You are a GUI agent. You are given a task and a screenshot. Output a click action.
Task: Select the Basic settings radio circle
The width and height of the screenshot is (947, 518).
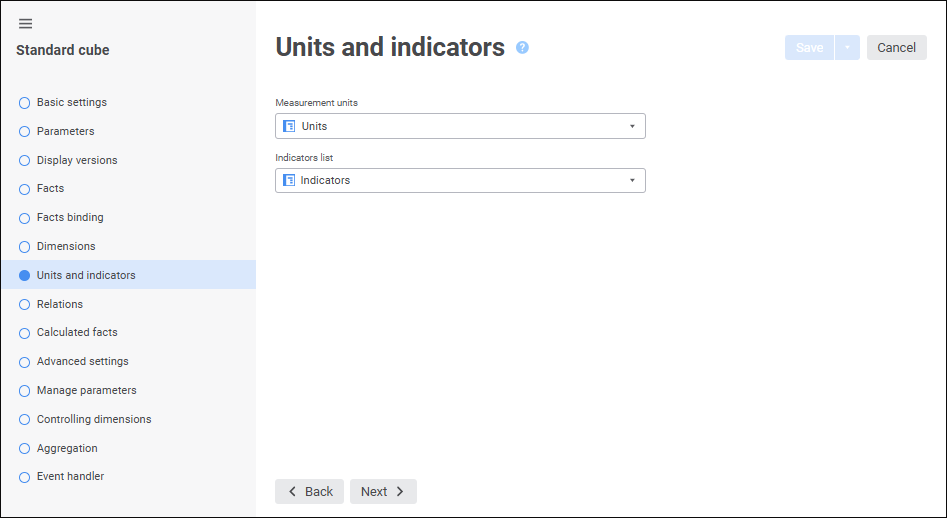[24, 103]
